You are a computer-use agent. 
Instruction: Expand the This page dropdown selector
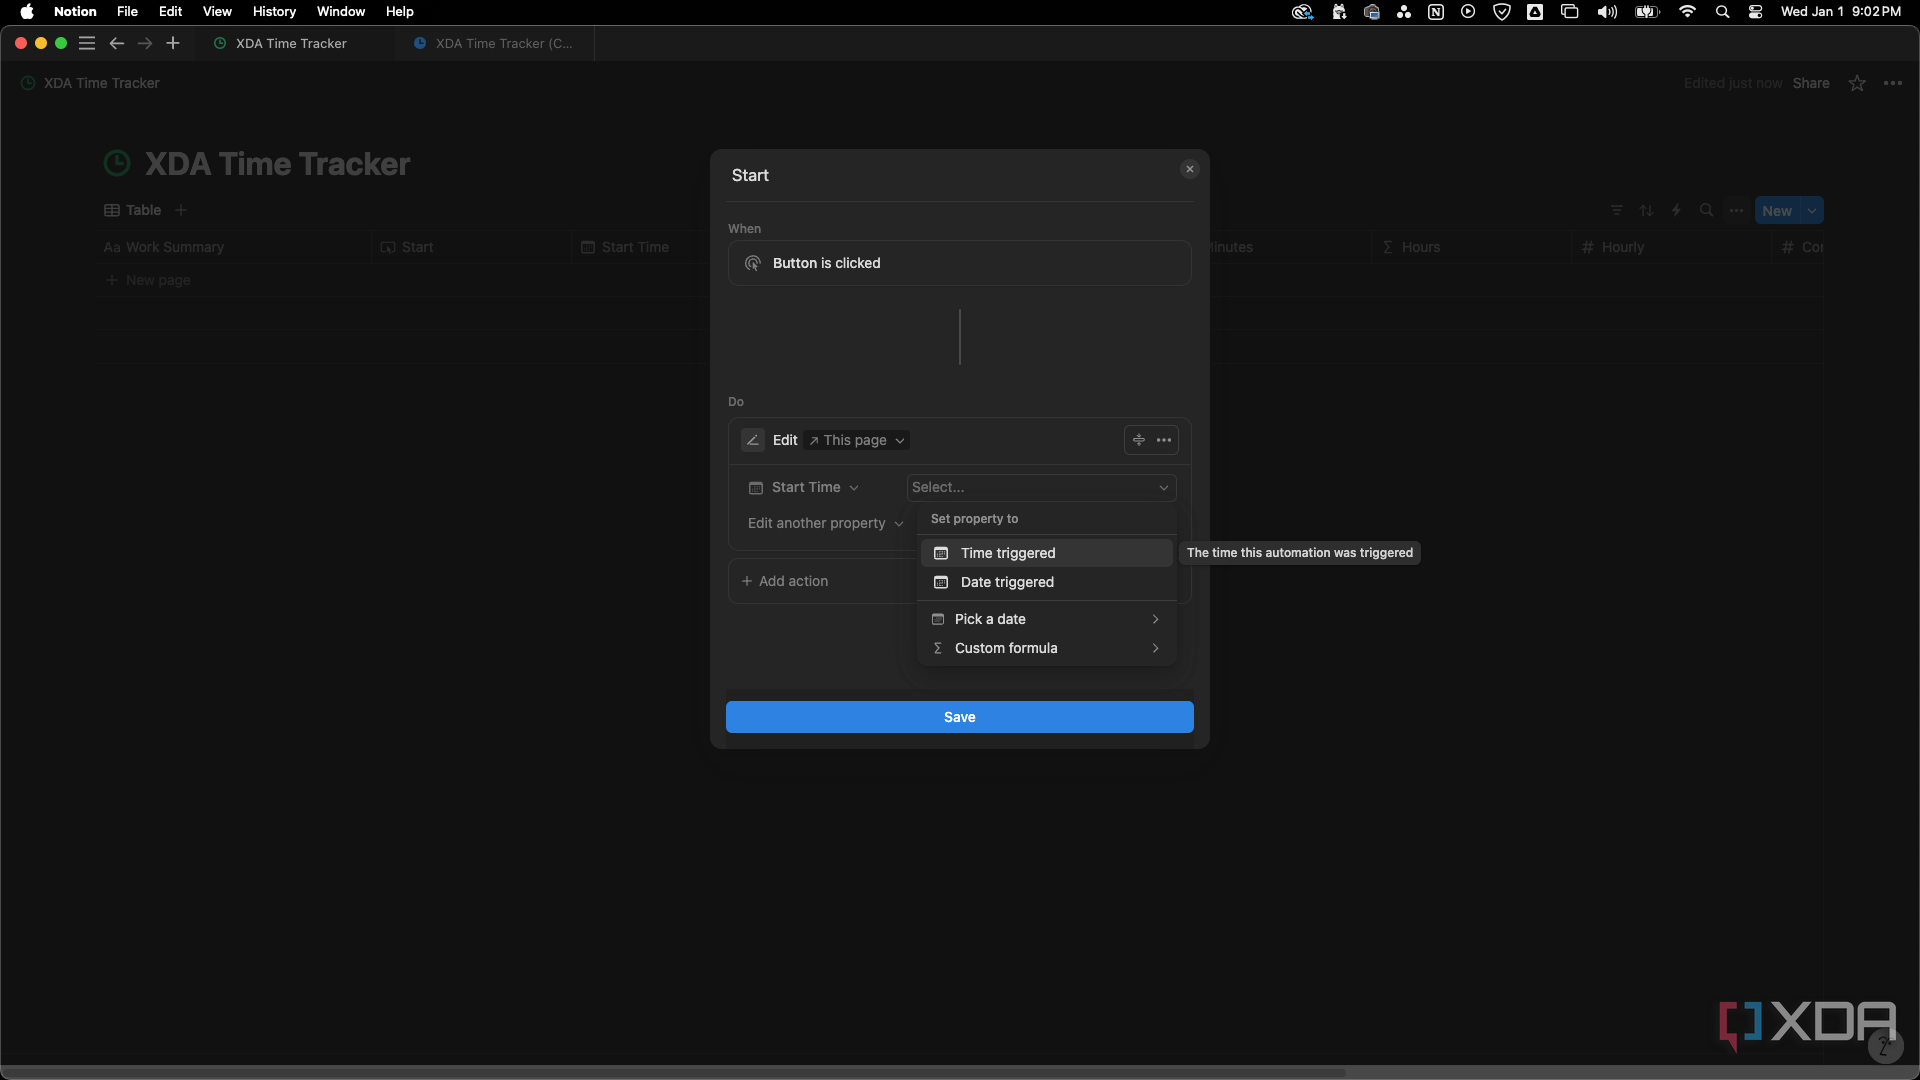857,439
